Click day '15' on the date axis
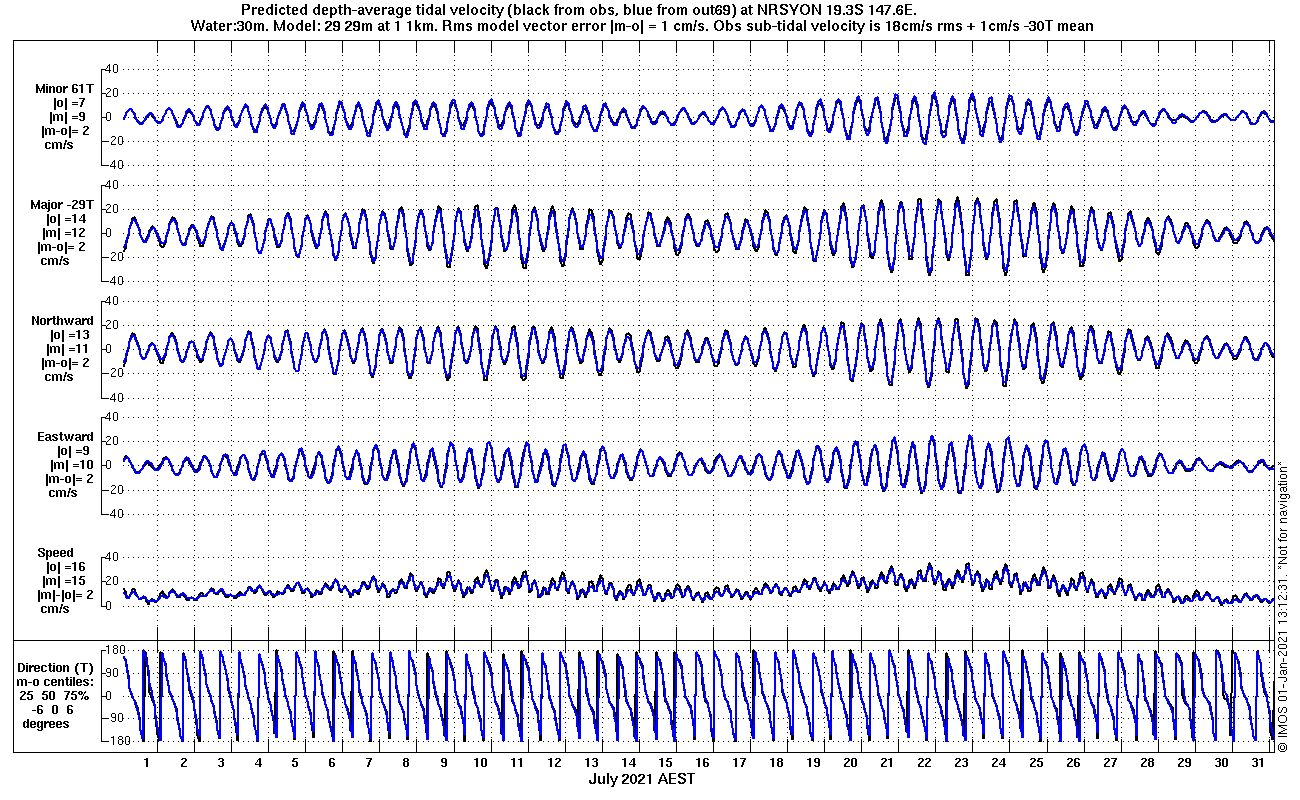The height and width of the screenshot is (800, 1300). (665, 762)
